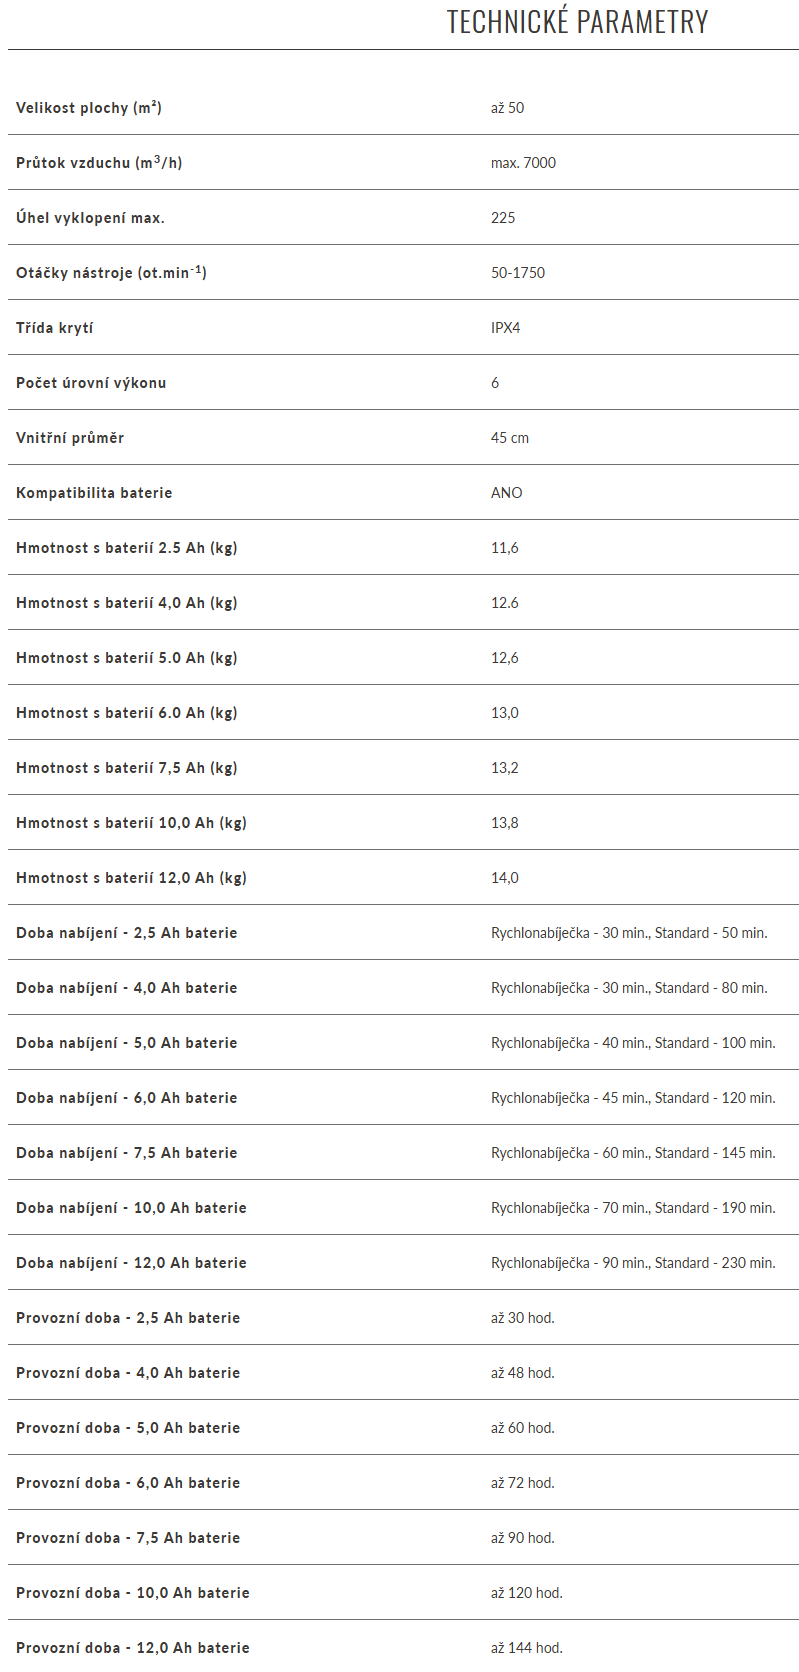Select the Velikost plochy (m²) label
Viewport: 799px width, 1672px height.
coord(89,108)
